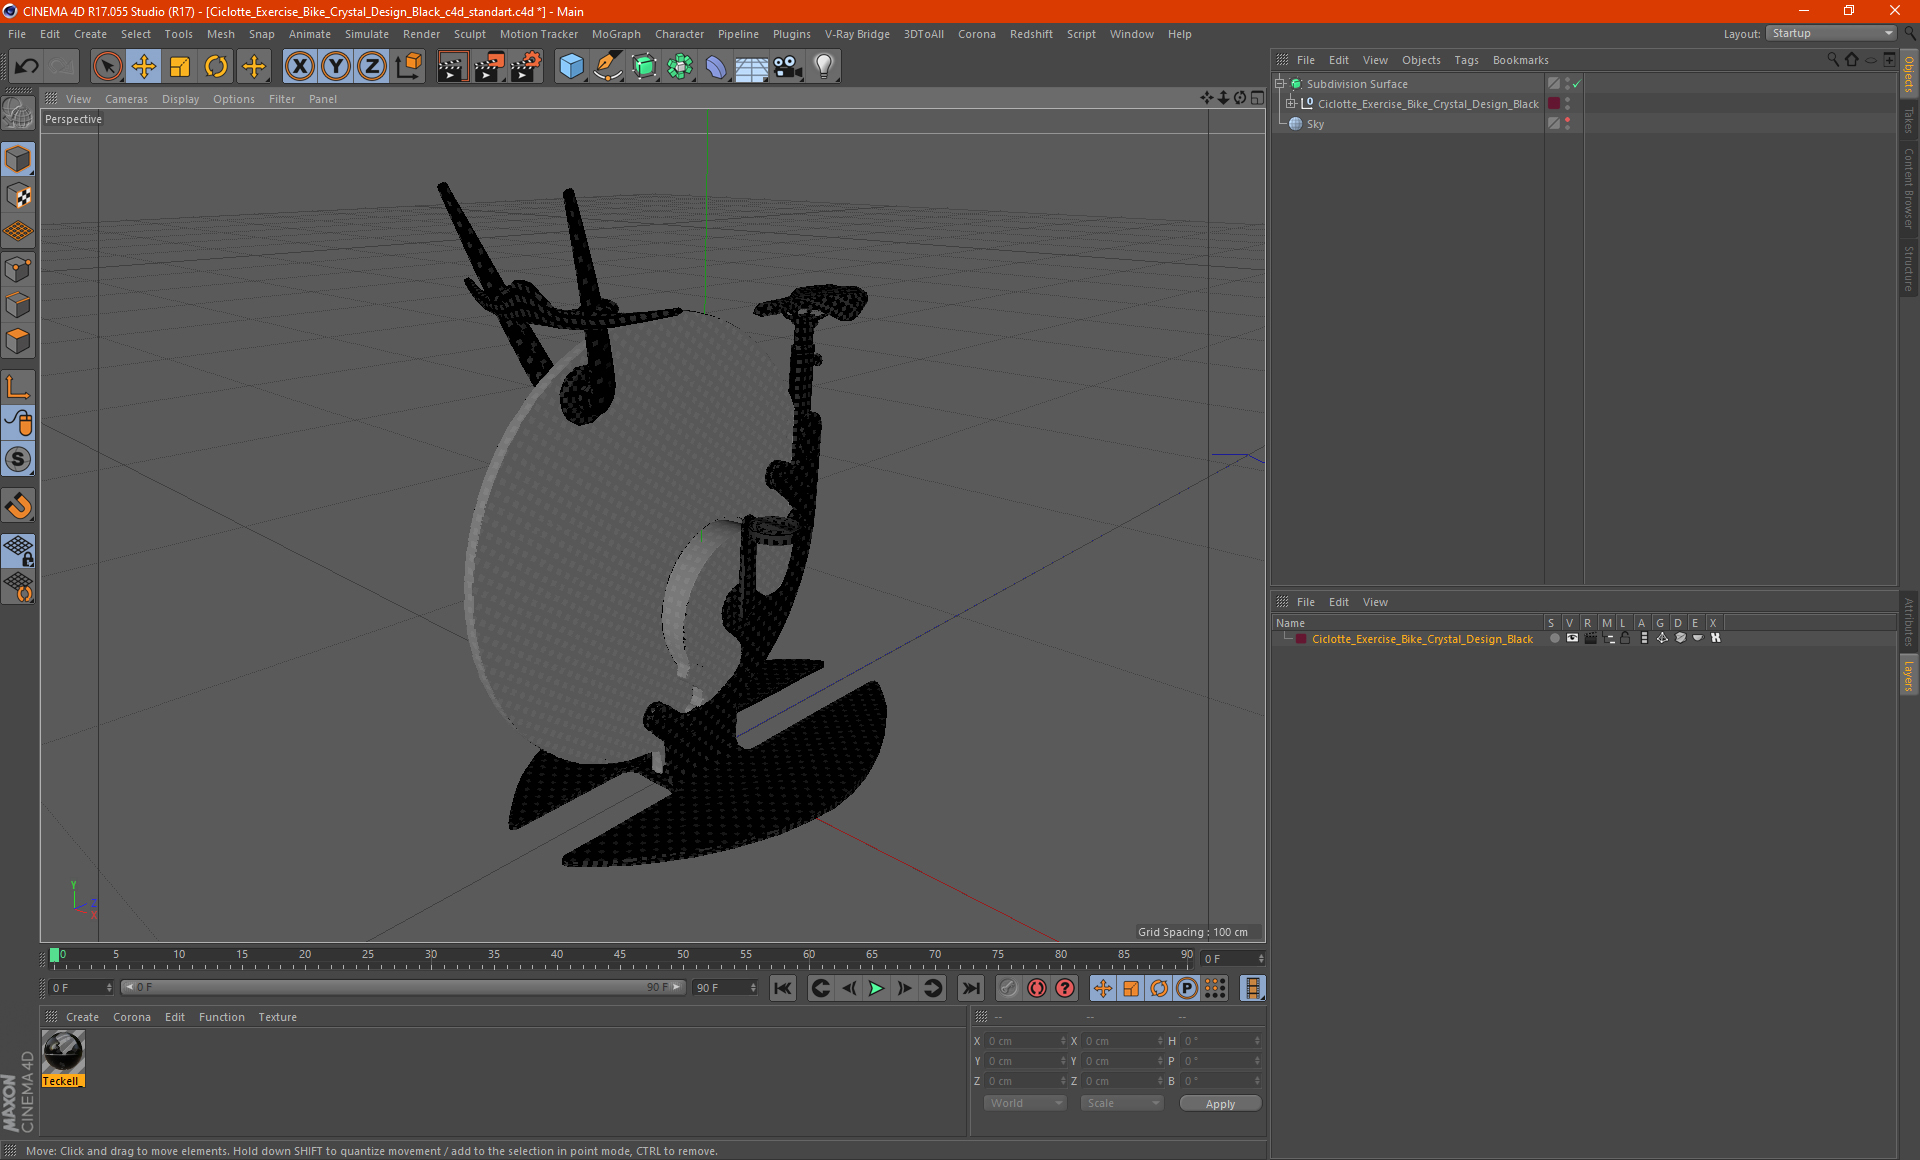
Task: Click Ciclotte object layer color swatch
Action: pyautogui.click(x=1554, y=104)
